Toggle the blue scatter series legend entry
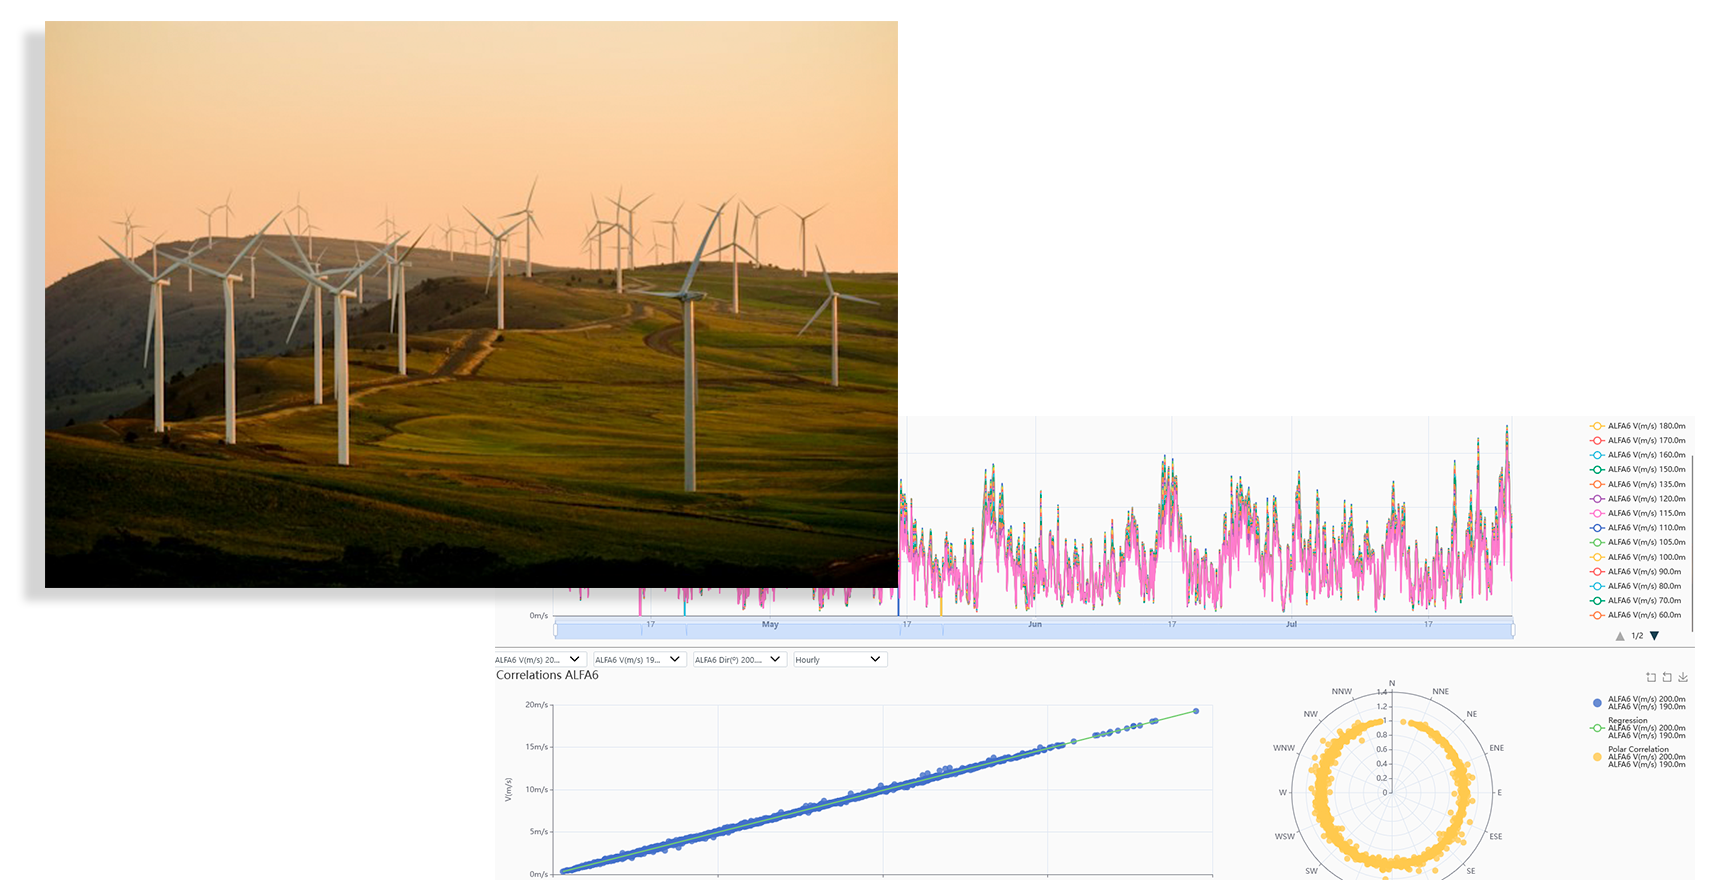Image resolution: width=1712 pixels, height=893 pixels. (x=1638, y=703)
